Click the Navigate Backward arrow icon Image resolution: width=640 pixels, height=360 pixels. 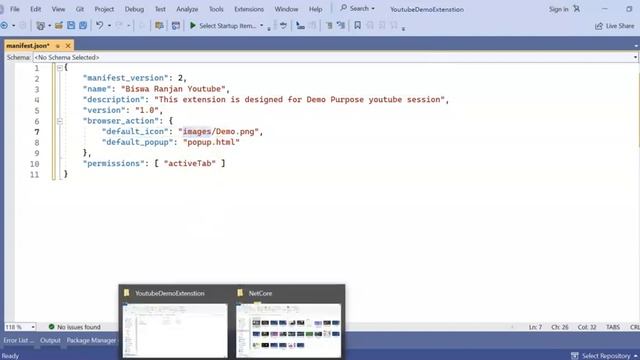(4, 26)
